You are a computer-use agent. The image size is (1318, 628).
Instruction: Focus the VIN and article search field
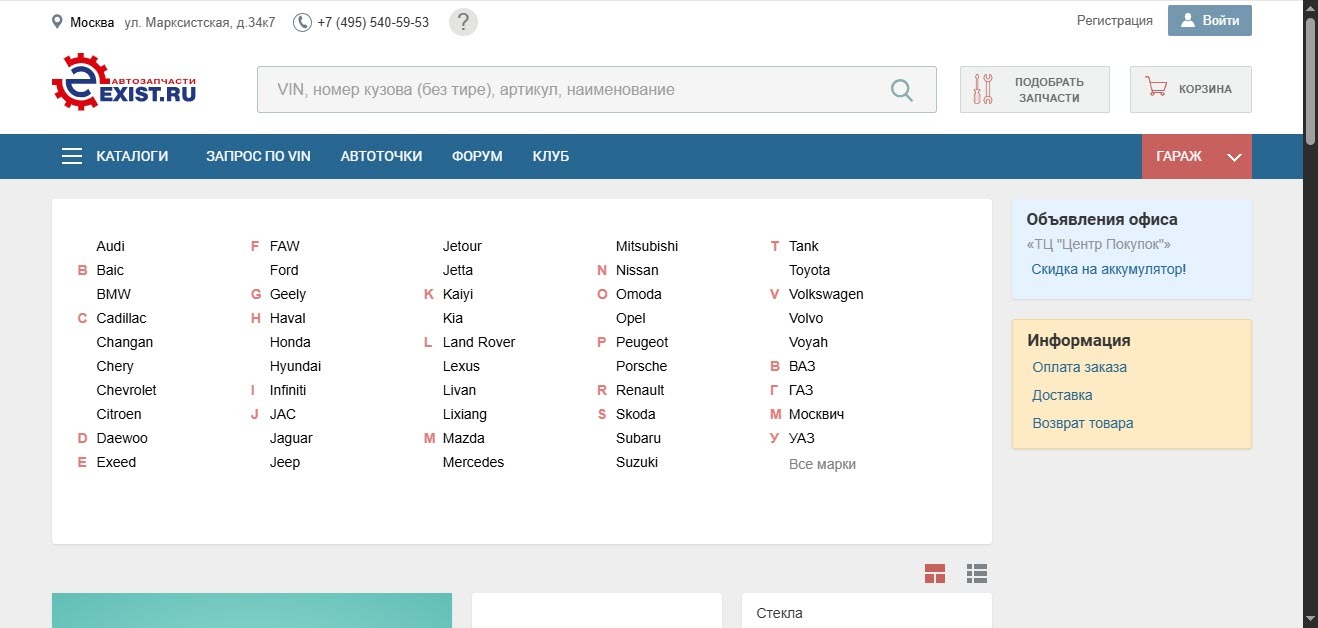pos(570,90)
